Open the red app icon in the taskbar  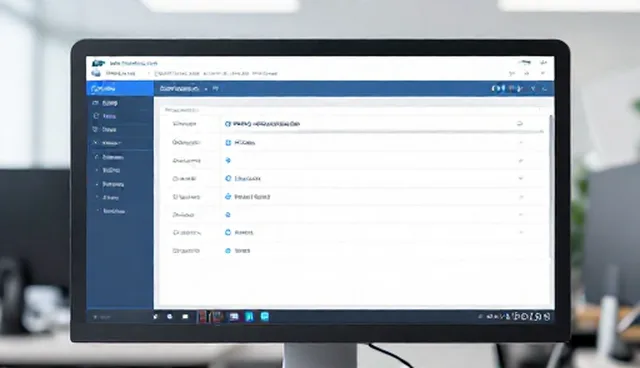(x=202, y=317)
